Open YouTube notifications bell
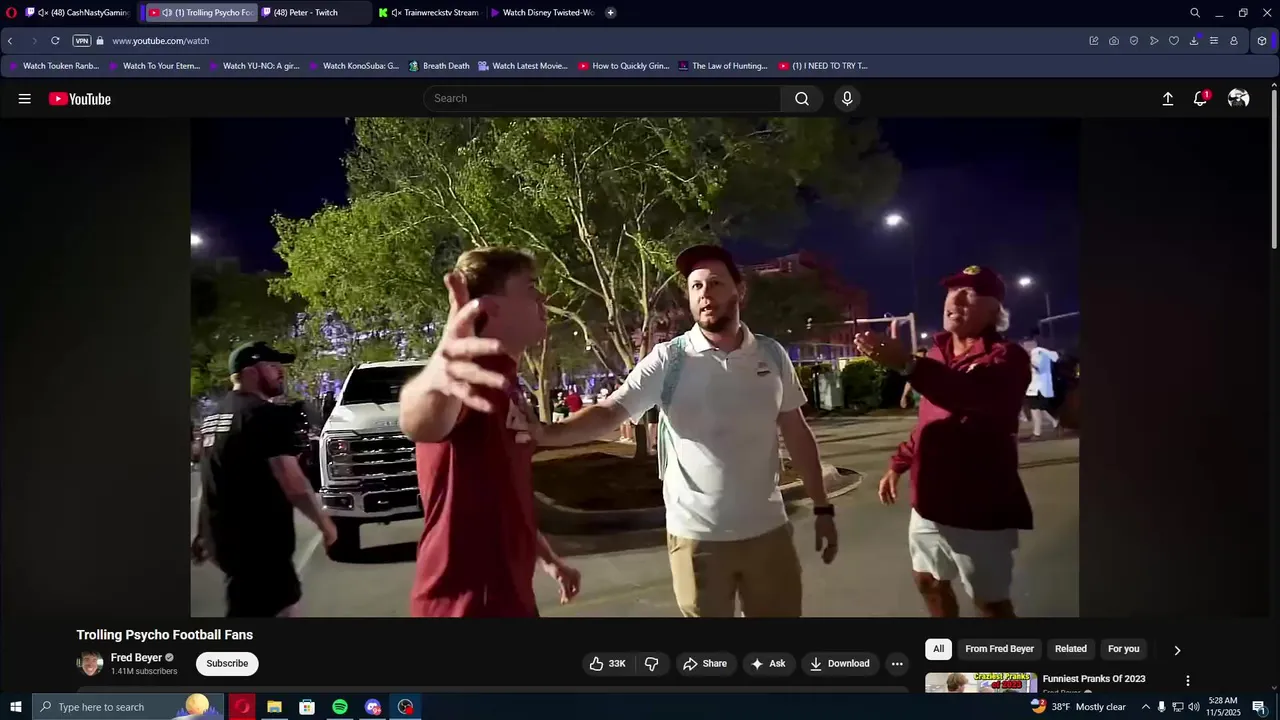The width and height of the screenshot is (1280, 720). pyautogui.click(x=1201, y=98)
